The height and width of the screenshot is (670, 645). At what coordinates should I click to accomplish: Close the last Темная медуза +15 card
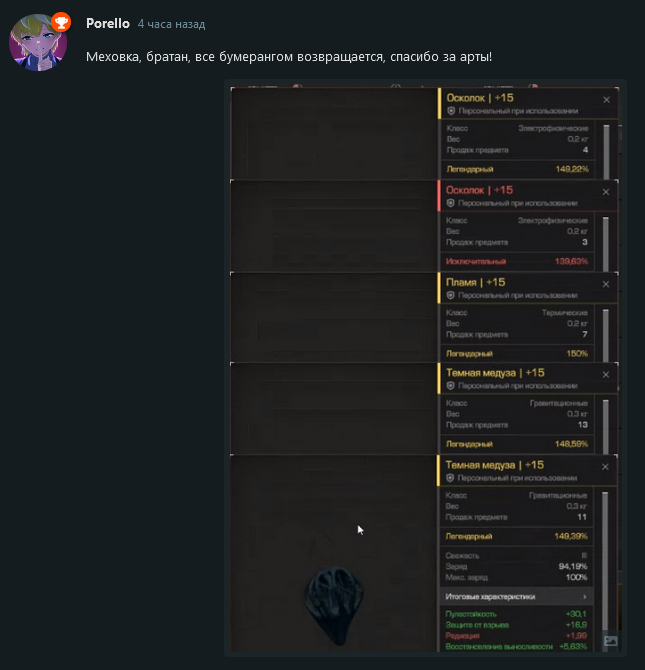click(605, 467)
